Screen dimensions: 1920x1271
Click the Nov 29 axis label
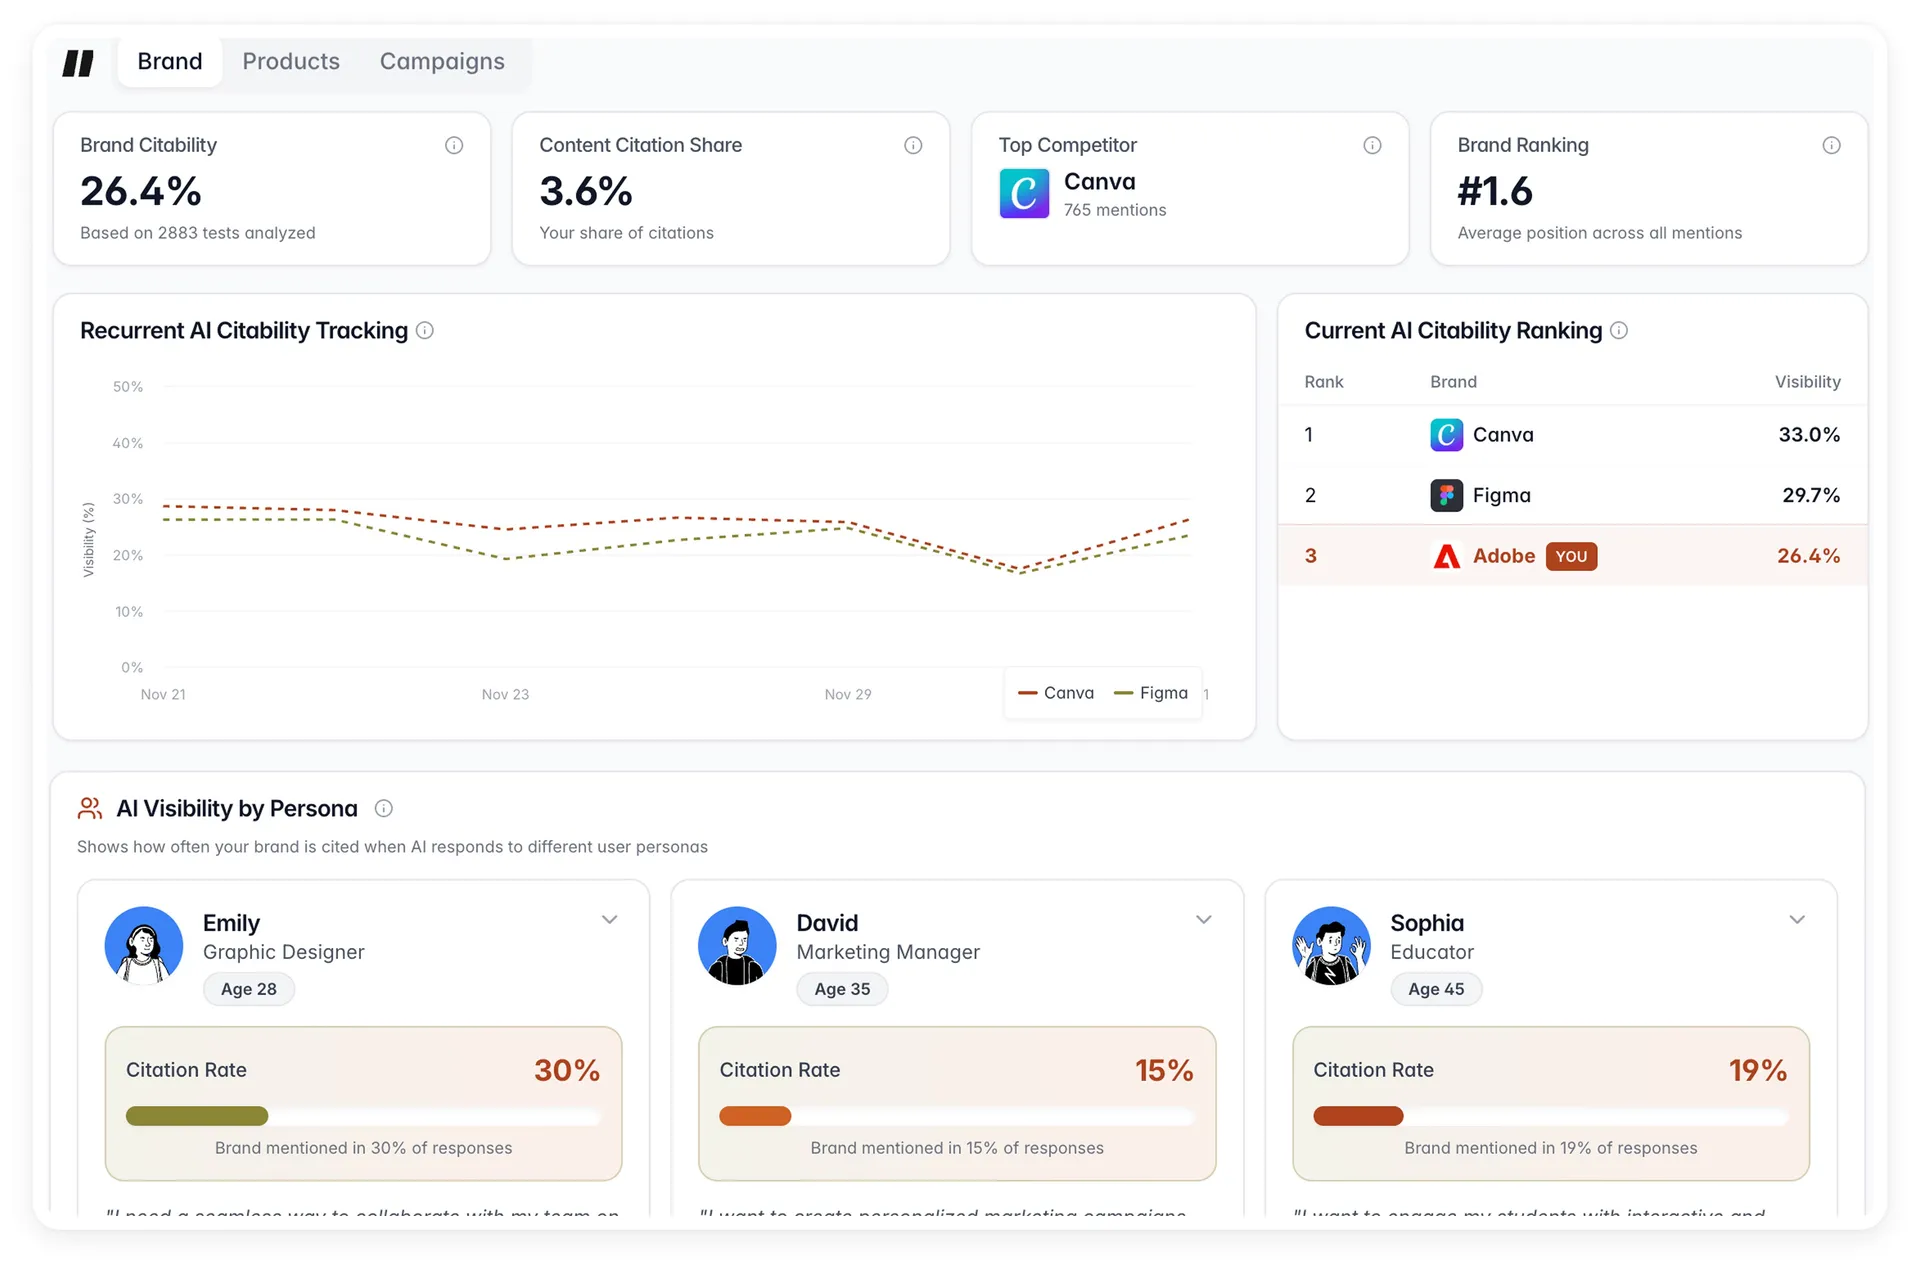848,694
